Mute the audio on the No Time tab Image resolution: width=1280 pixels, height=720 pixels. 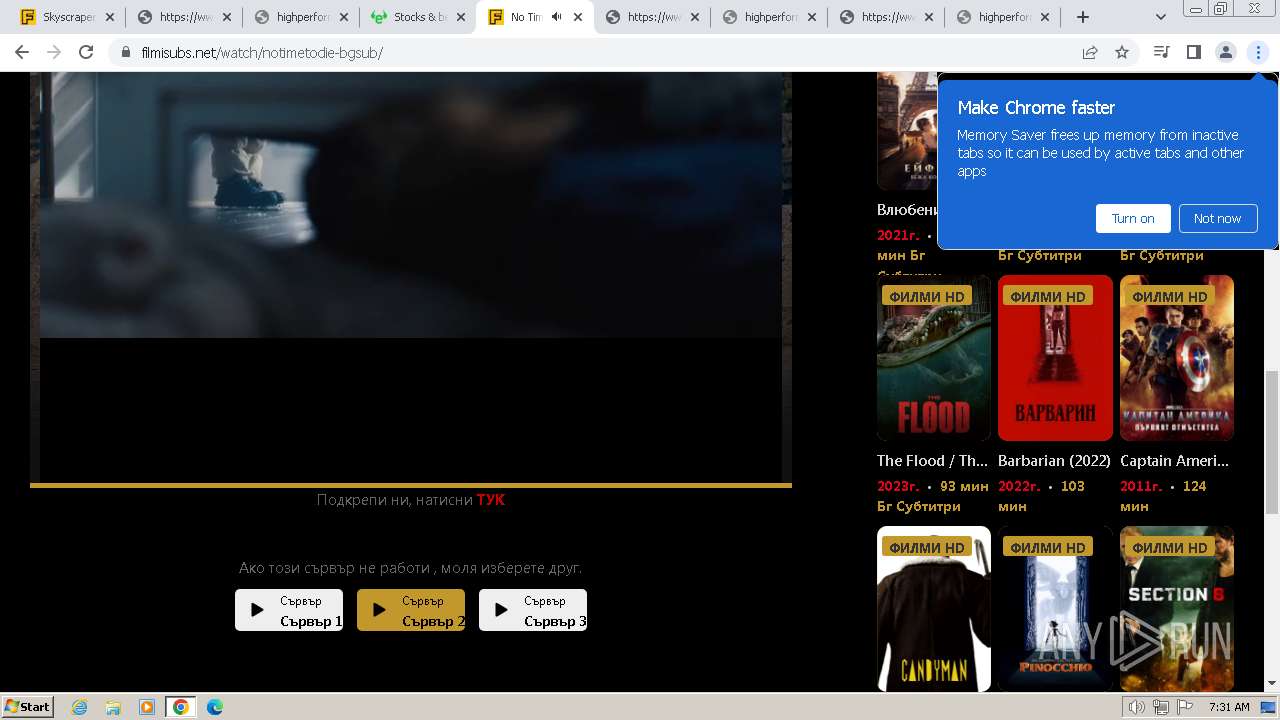[x=556, y=17]
